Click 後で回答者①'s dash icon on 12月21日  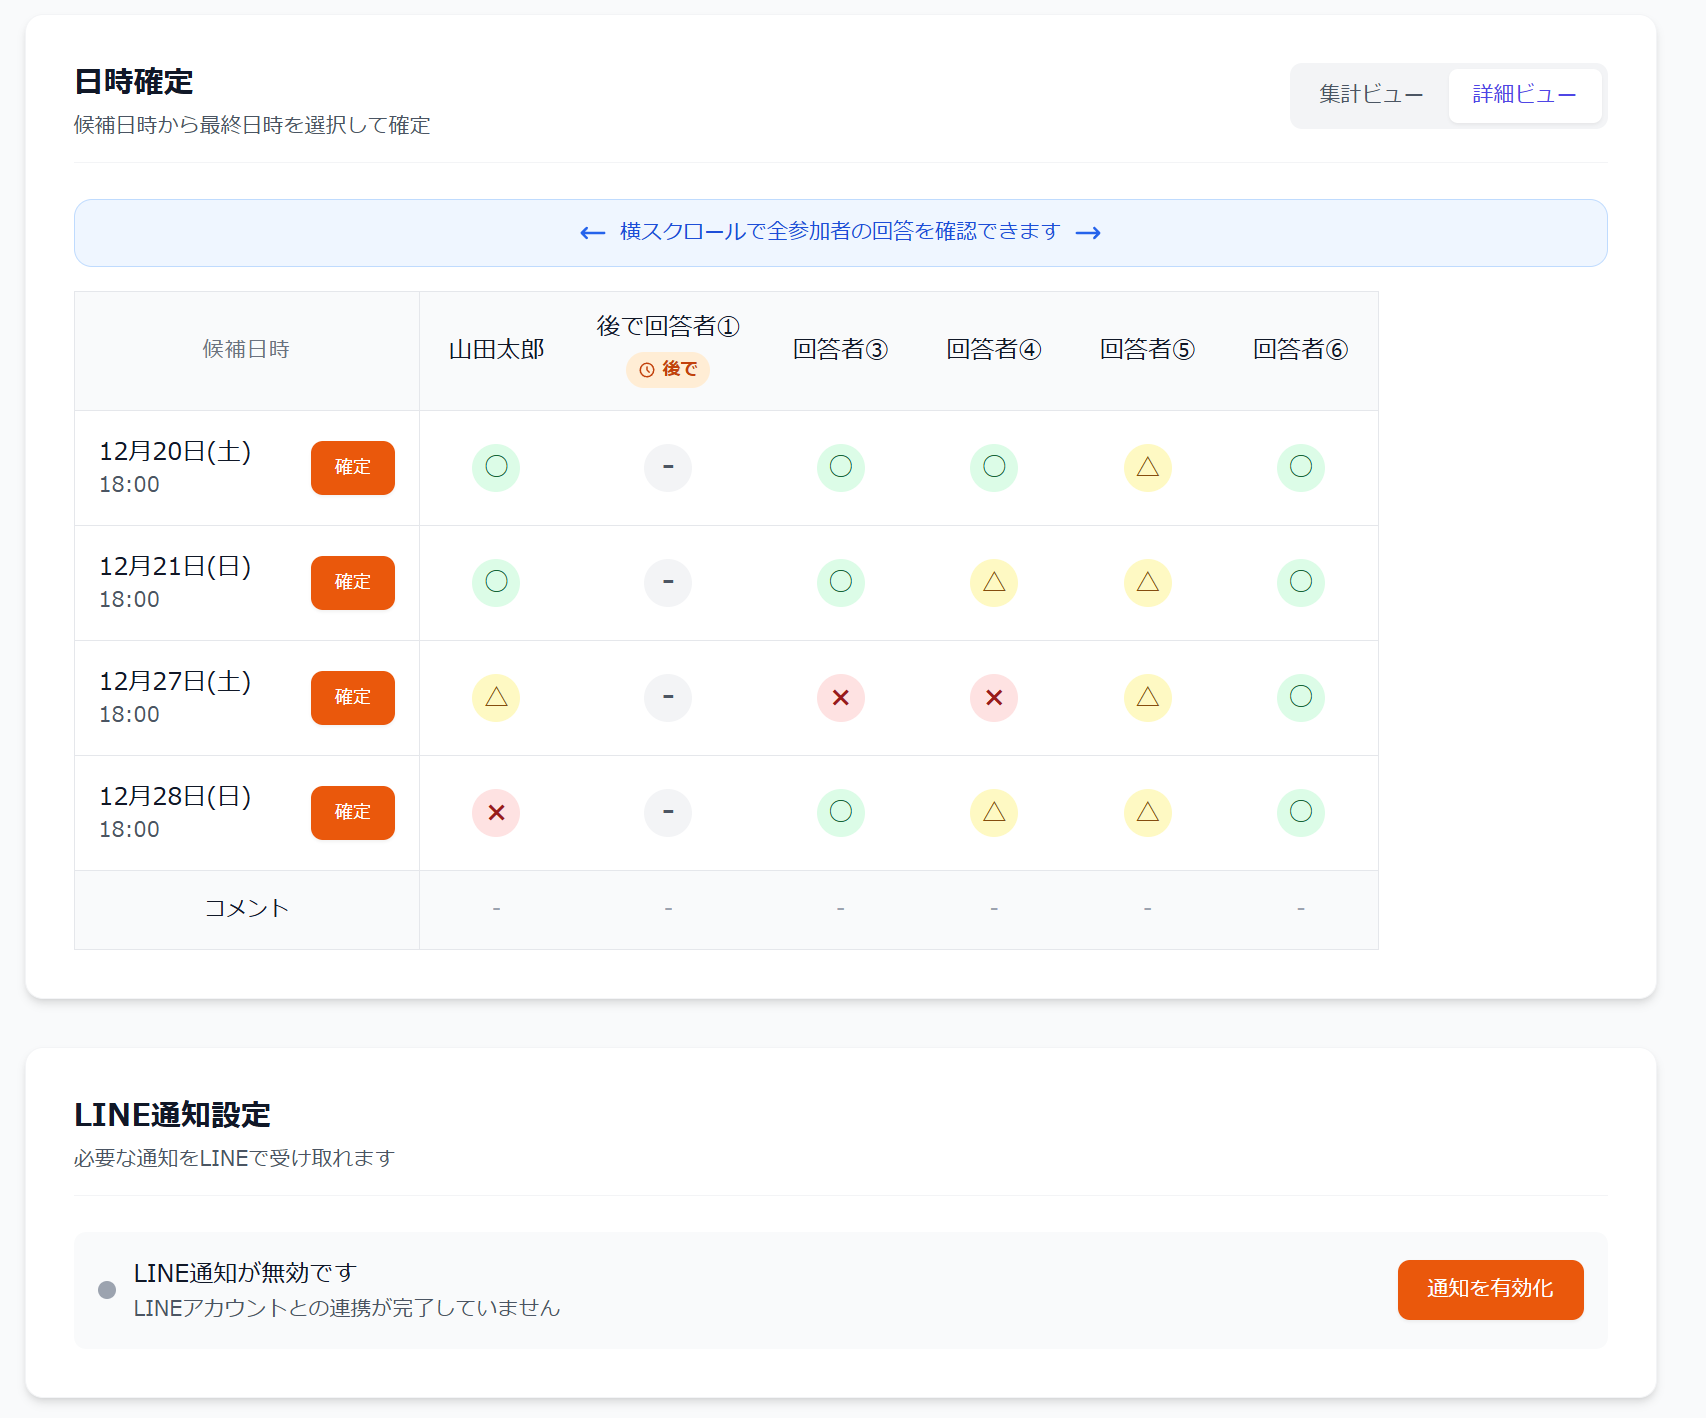pos(668,582)
